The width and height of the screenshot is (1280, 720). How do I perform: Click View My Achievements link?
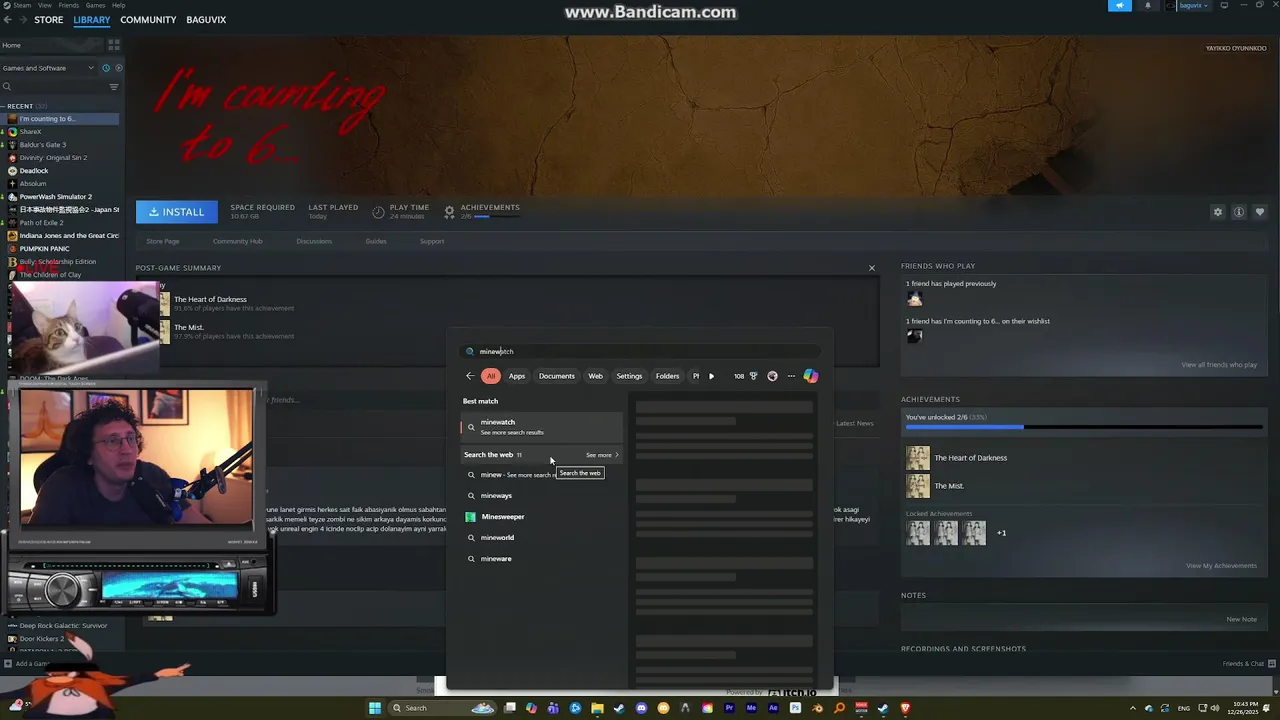tap(1221, 566)
